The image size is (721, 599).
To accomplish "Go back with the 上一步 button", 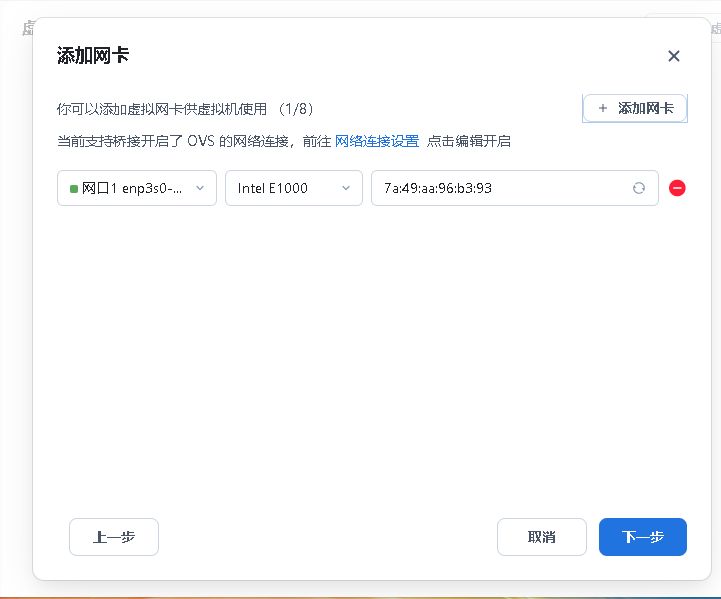I will pos(114,537).
